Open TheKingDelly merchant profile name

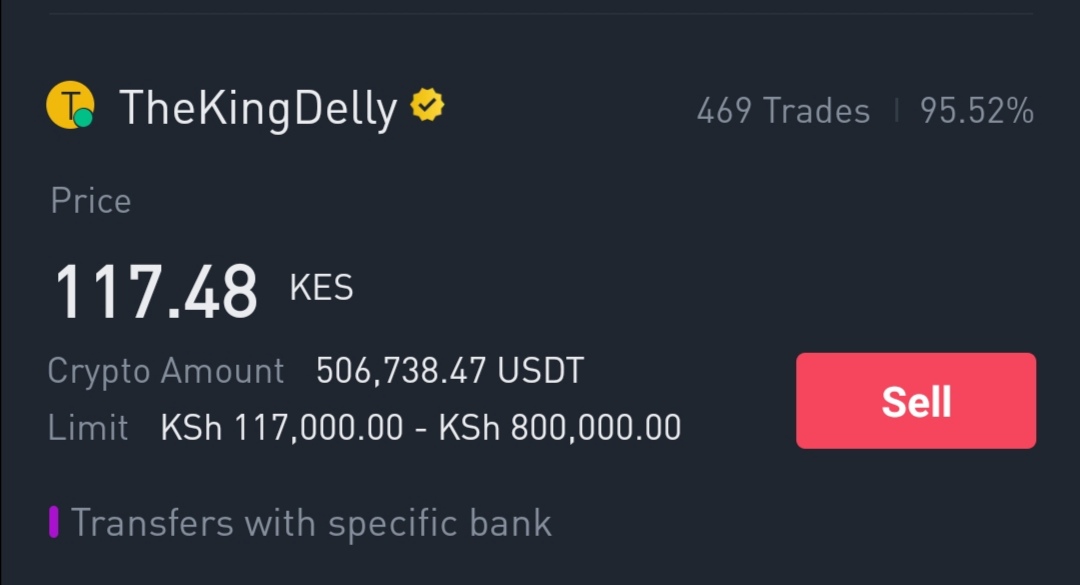pyautogui.click(x=258, y=108)
